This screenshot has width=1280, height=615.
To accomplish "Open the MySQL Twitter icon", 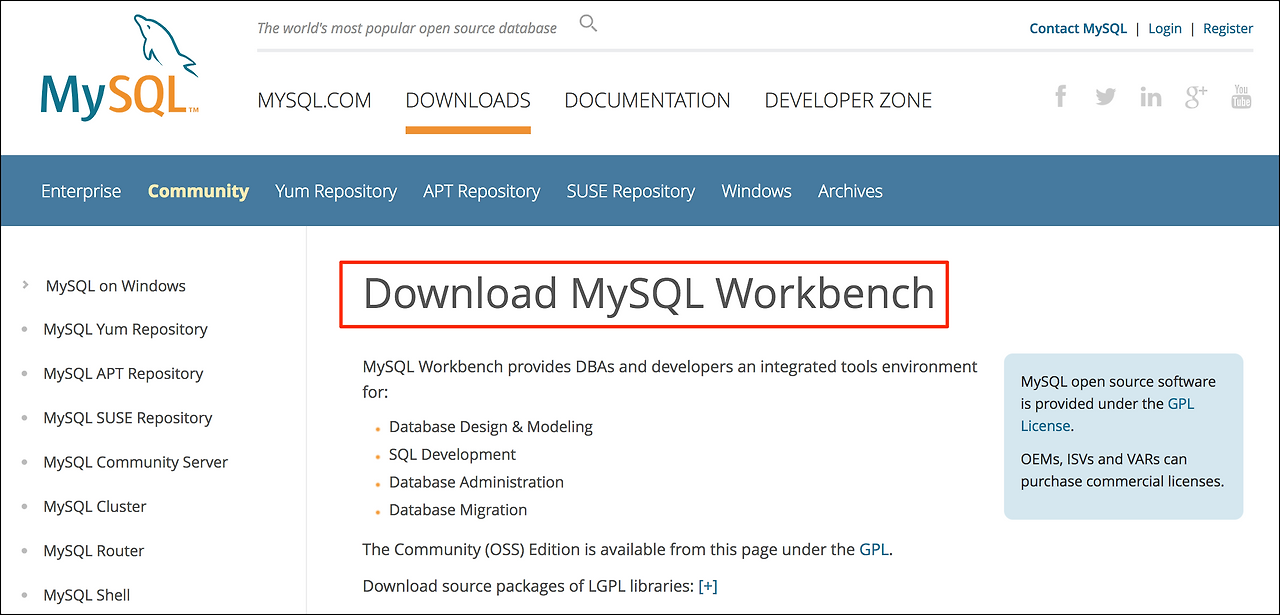I will click(1105, 97).
